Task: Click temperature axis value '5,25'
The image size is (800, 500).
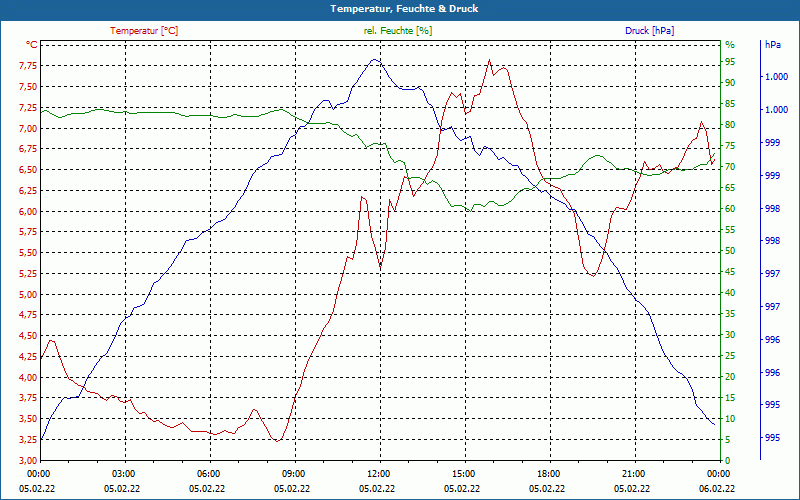Action: [x=28, y=273]
